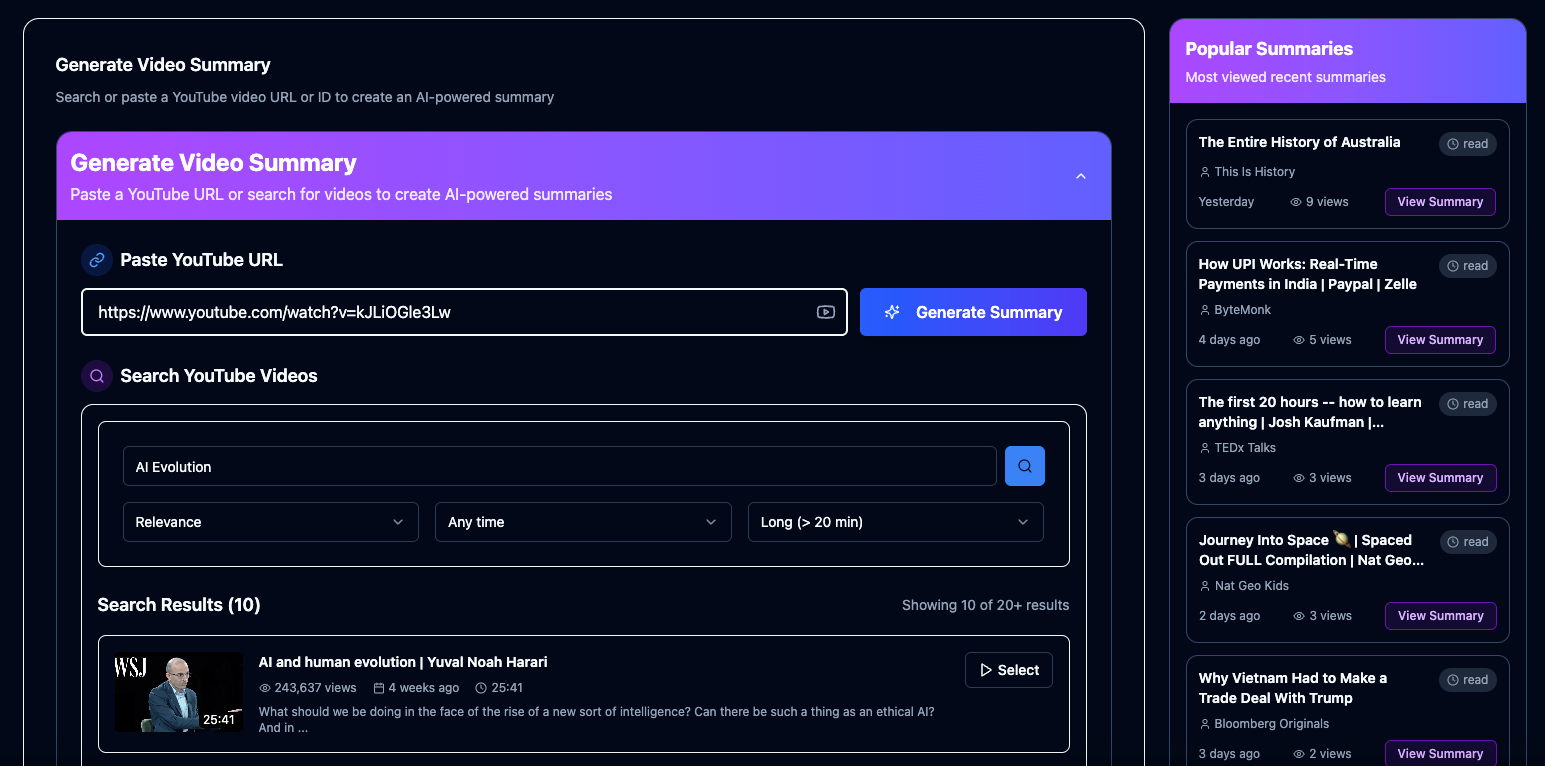Click the blue magnifier search button
The width and height of the screenshot is (1545, 766).
[1024, 466]
